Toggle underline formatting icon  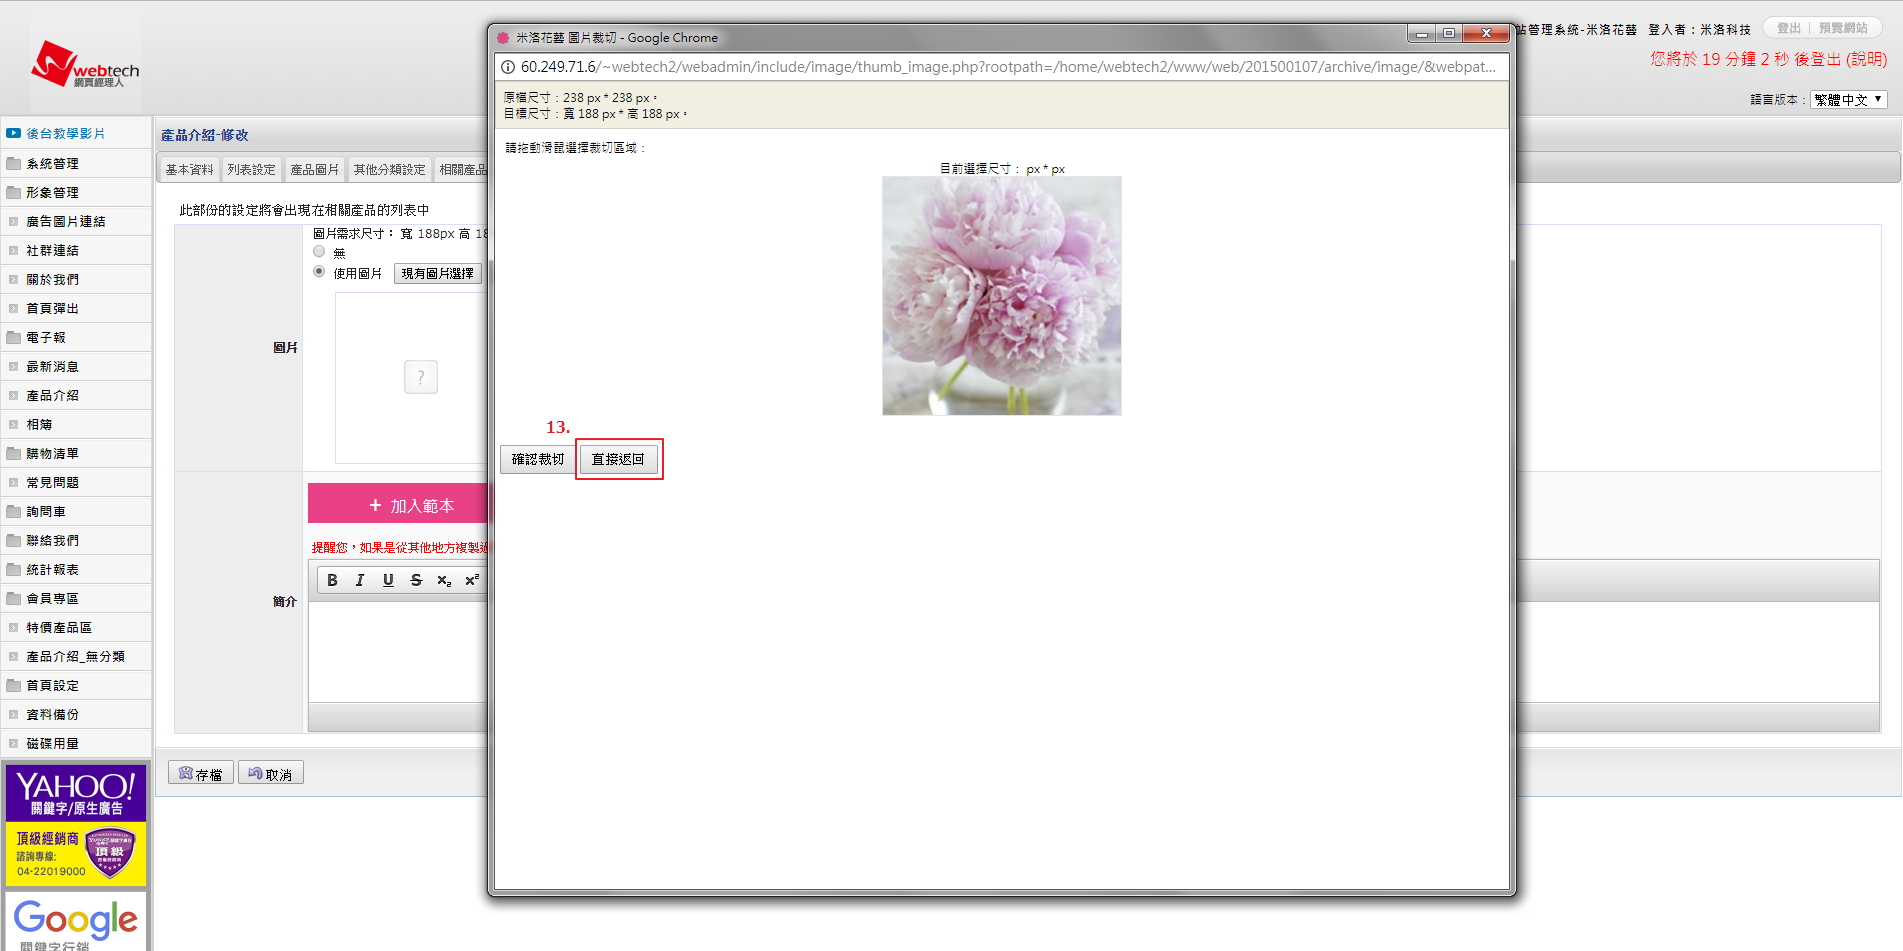point(388,580)
